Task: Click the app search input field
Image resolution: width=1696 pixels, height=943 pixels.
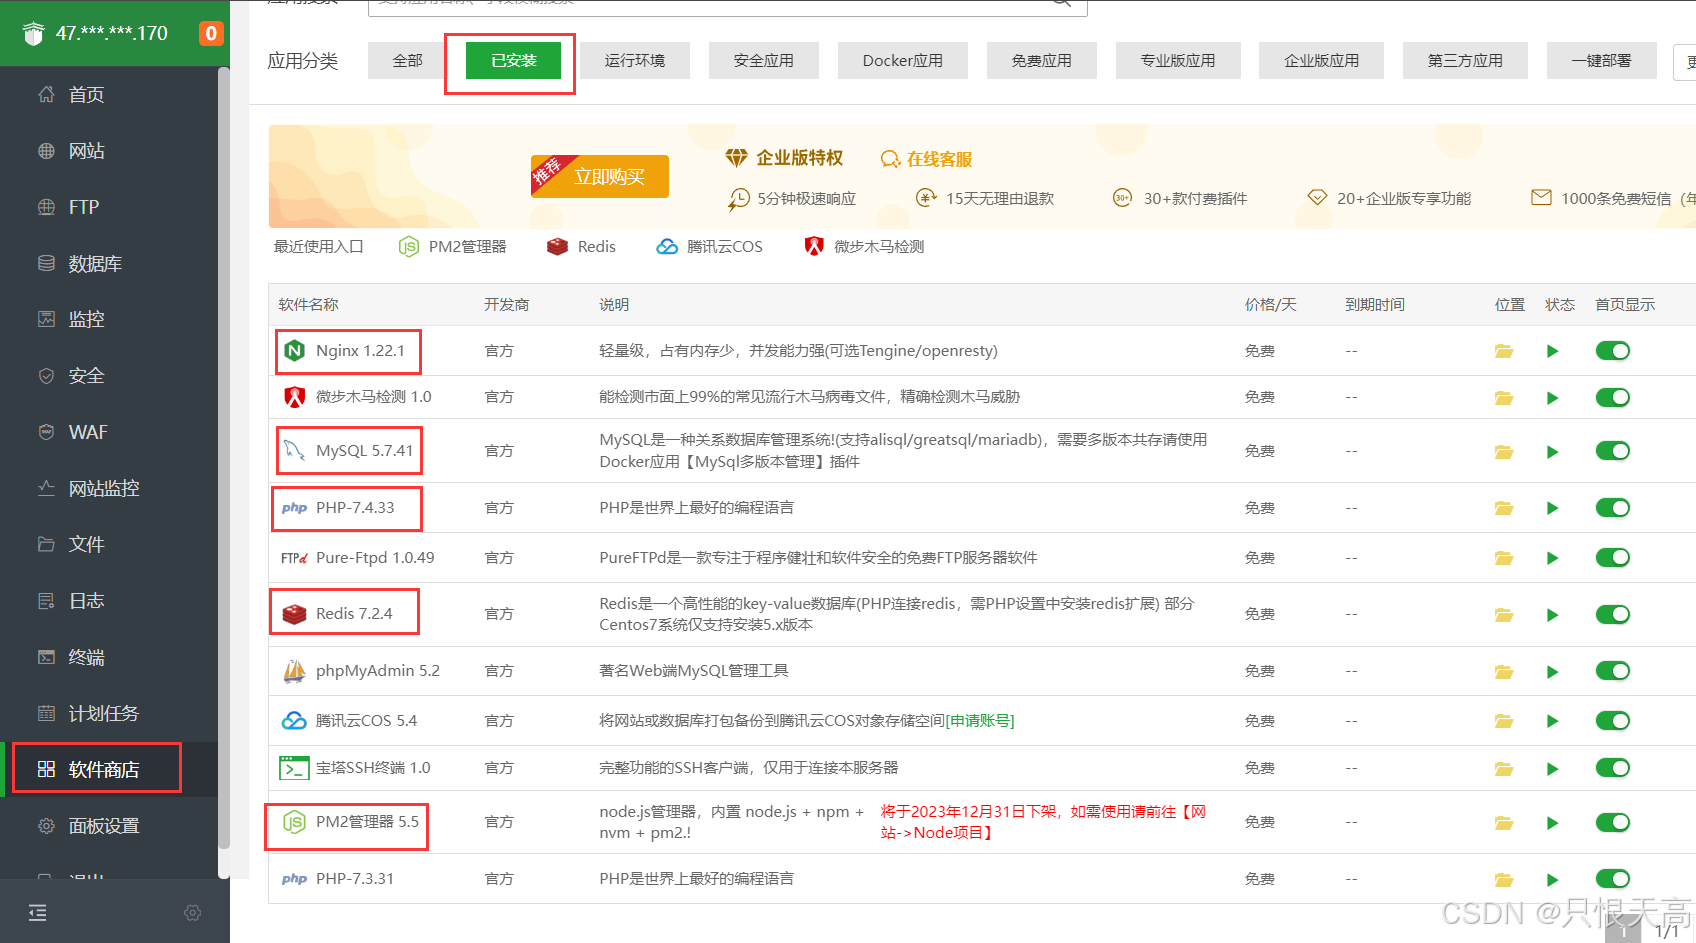Action: pos(727,6)
